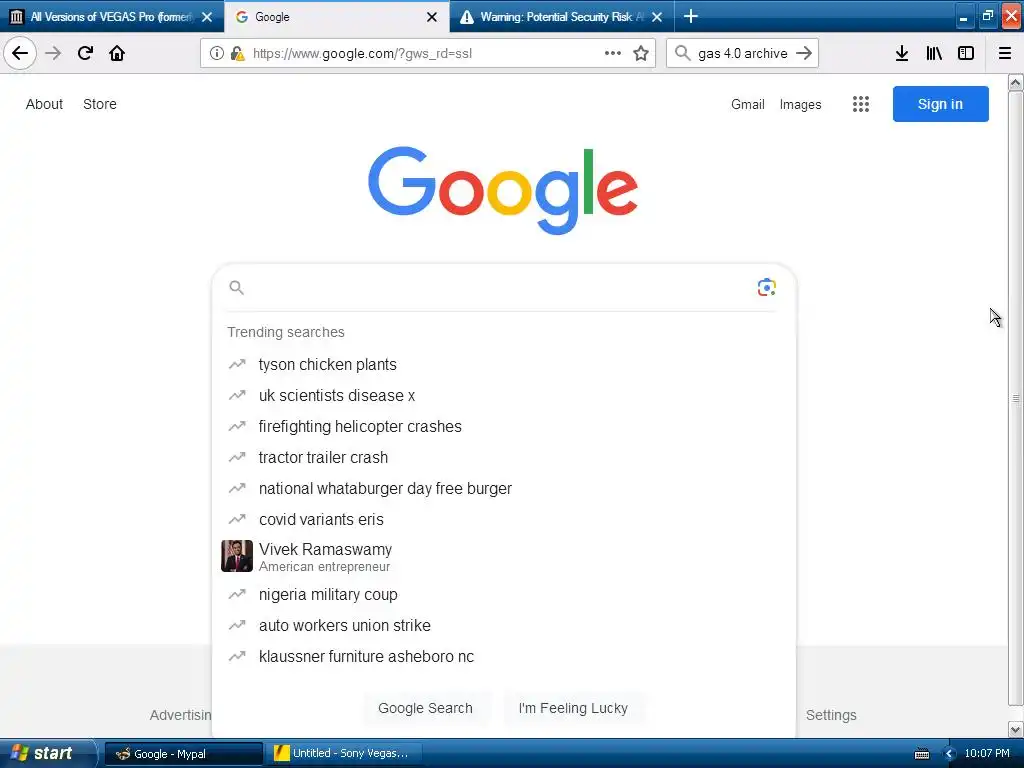Open the Store link
The width and height of the screenshot is (1024, 768).
pyautogui.click(x=100, y=104)
